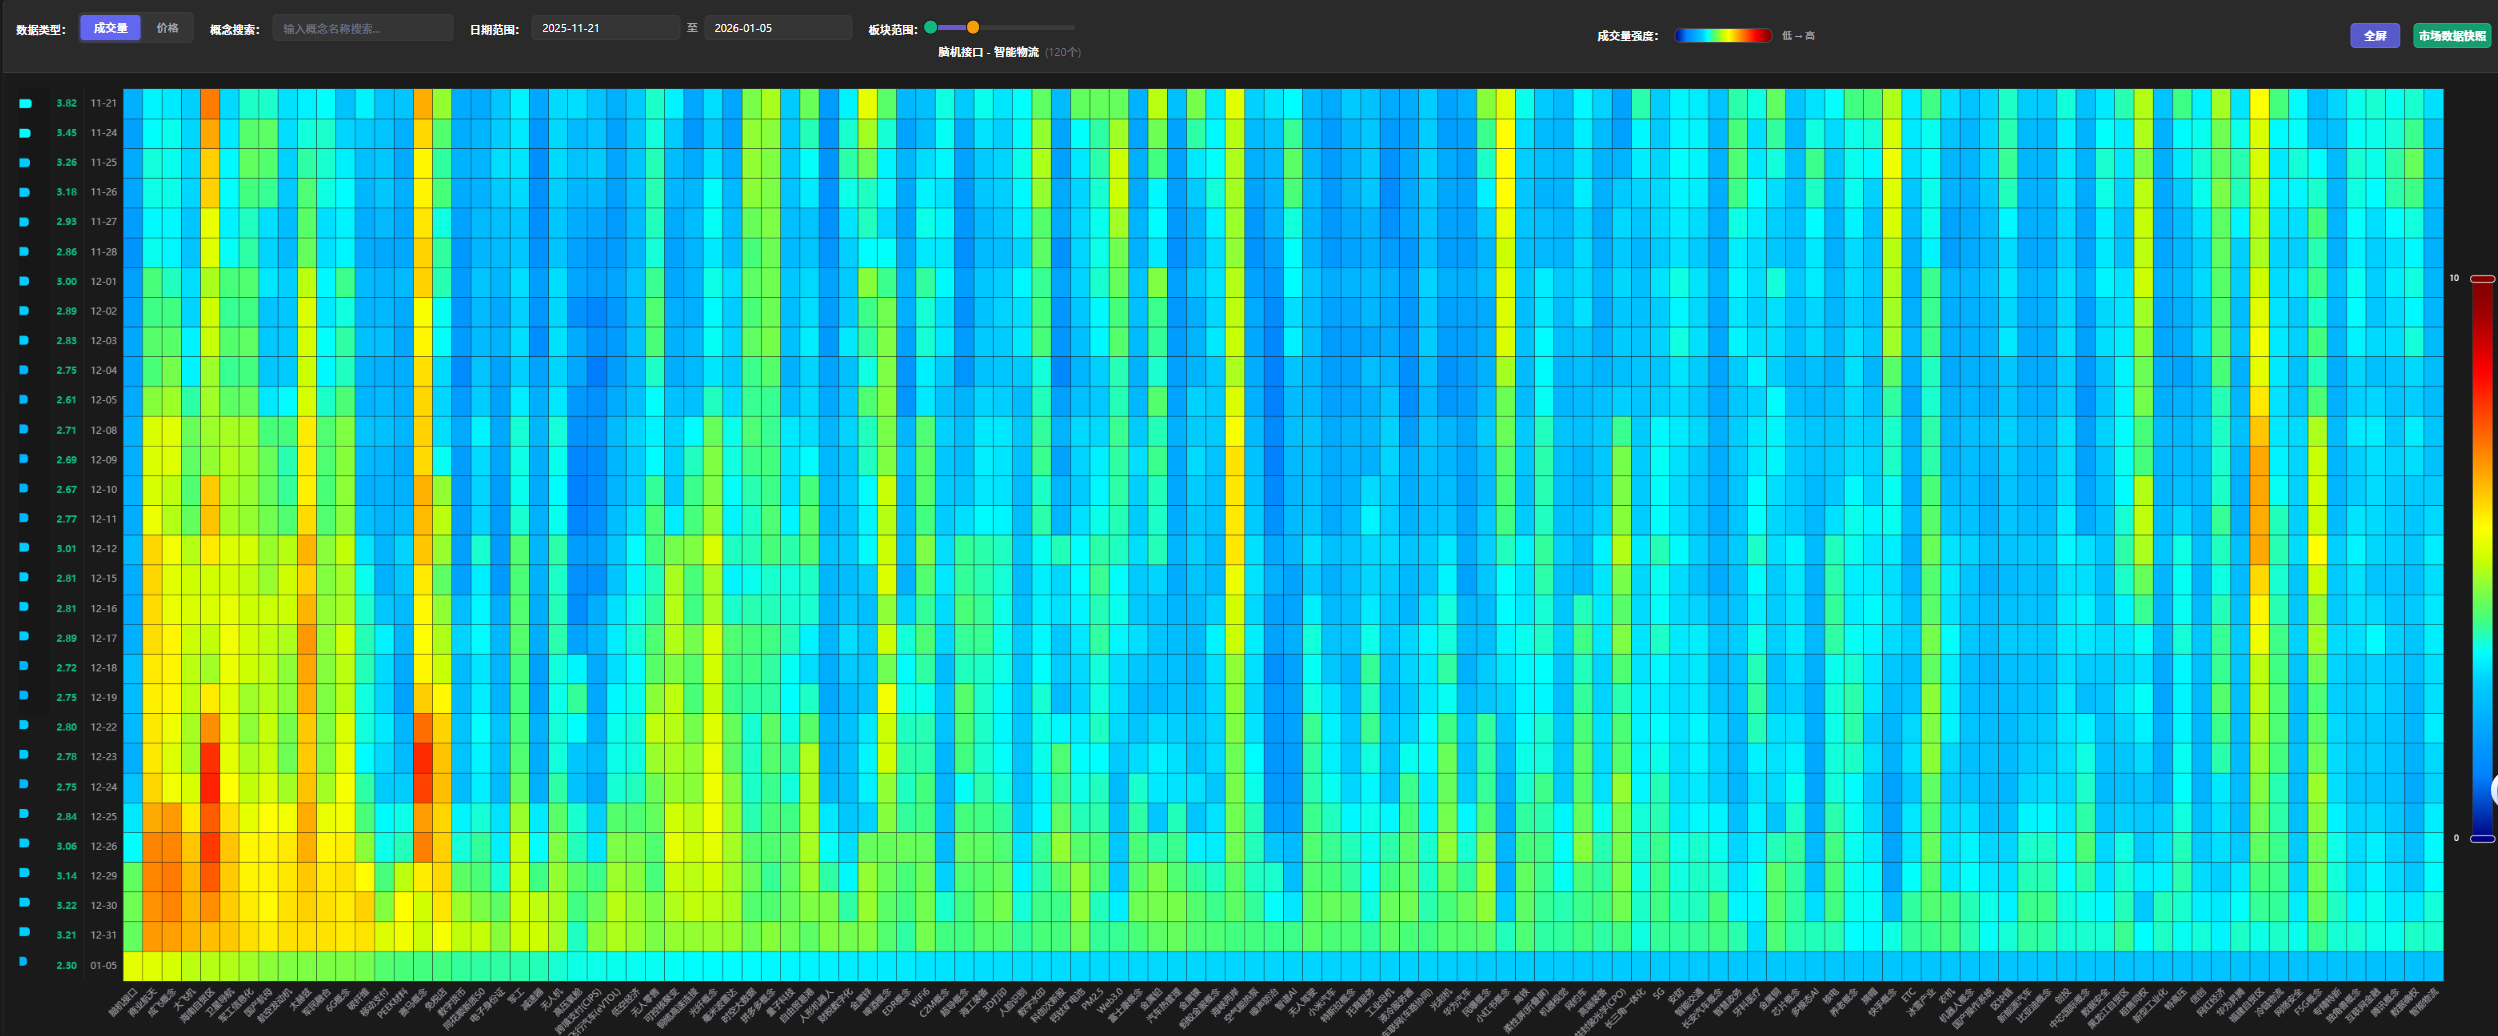Click the orange right handle of 板块范围 slider

click(x=973, y=27)
